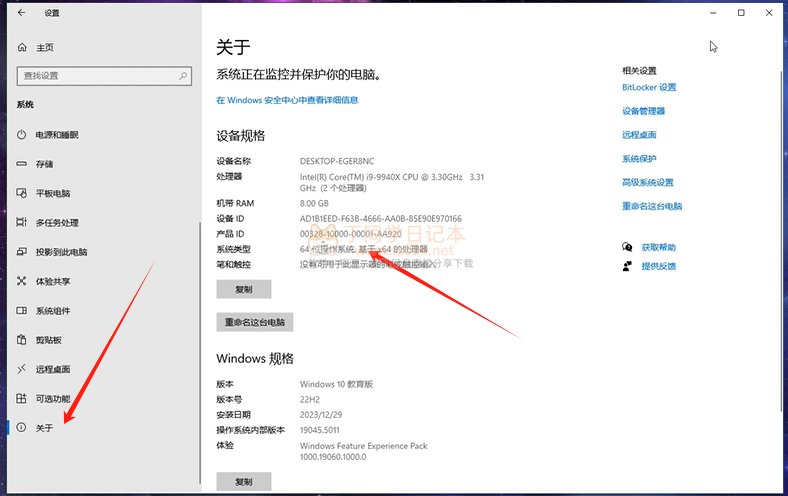
Task: Open BitLocker 设置 link
Action: (649, 87)
